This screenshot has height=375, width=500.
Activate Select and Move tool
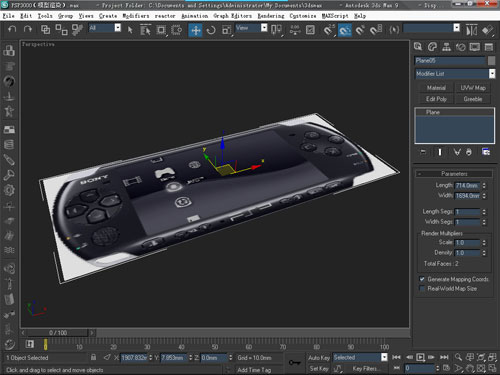tap(195, 30)
